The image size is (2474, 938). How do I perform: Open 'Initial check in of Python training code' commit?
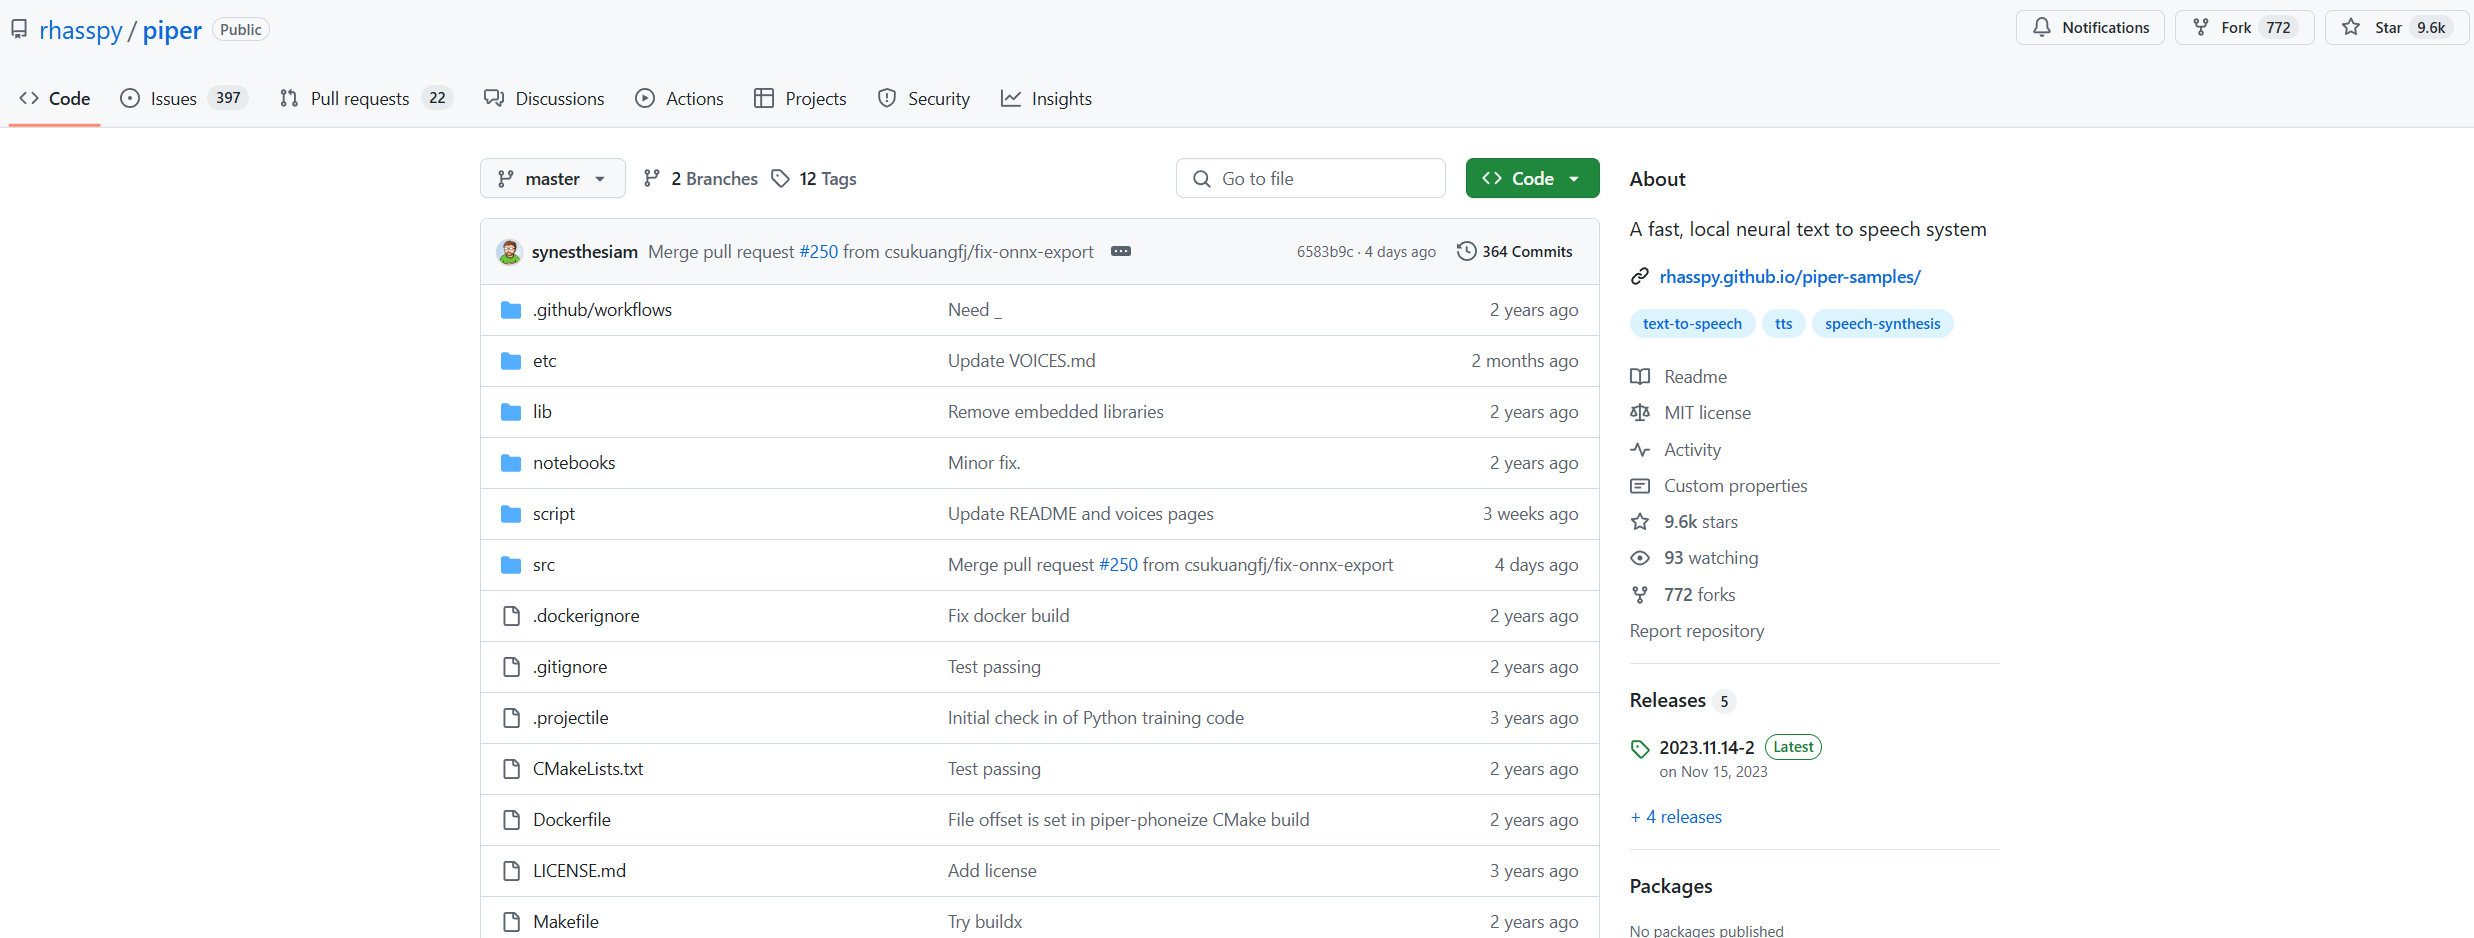pos(1095,718)
